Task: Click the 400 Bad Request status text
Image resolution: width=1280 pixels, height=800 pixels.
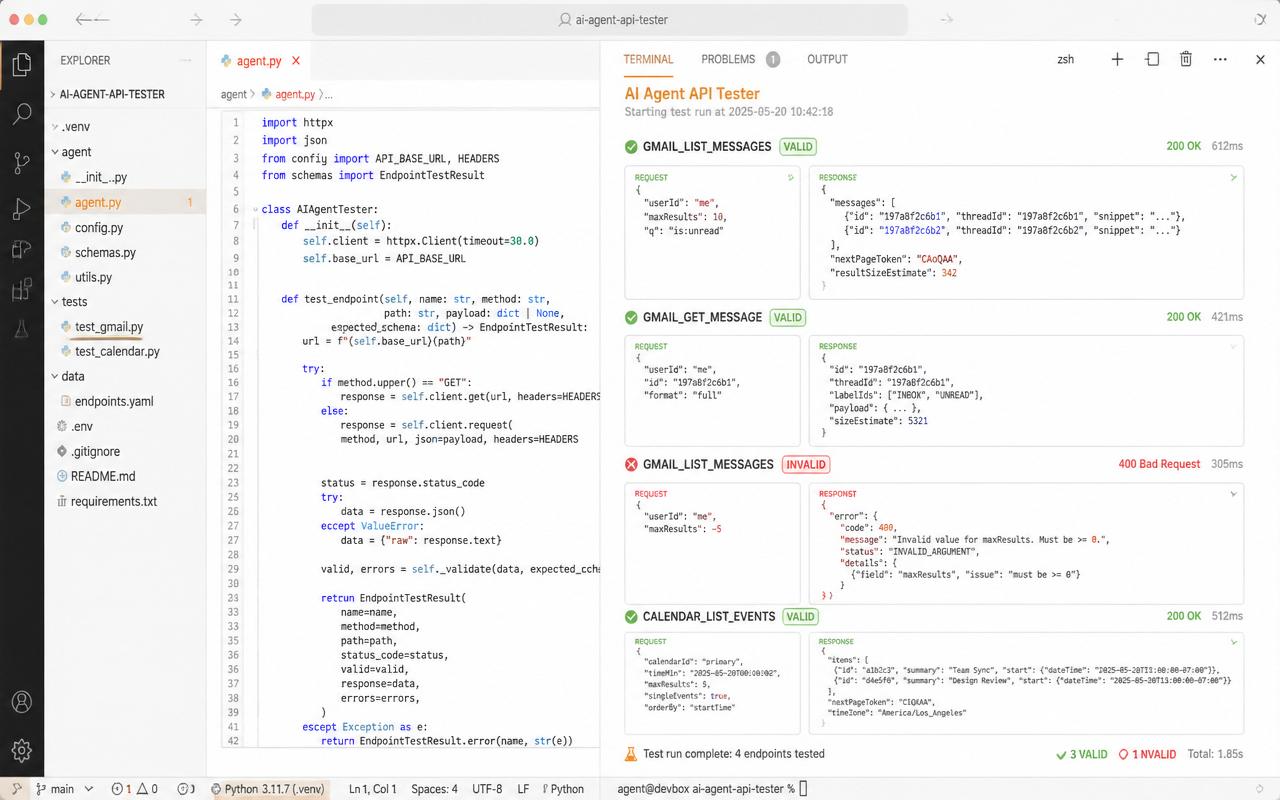Action: (x=1160, y=464)
